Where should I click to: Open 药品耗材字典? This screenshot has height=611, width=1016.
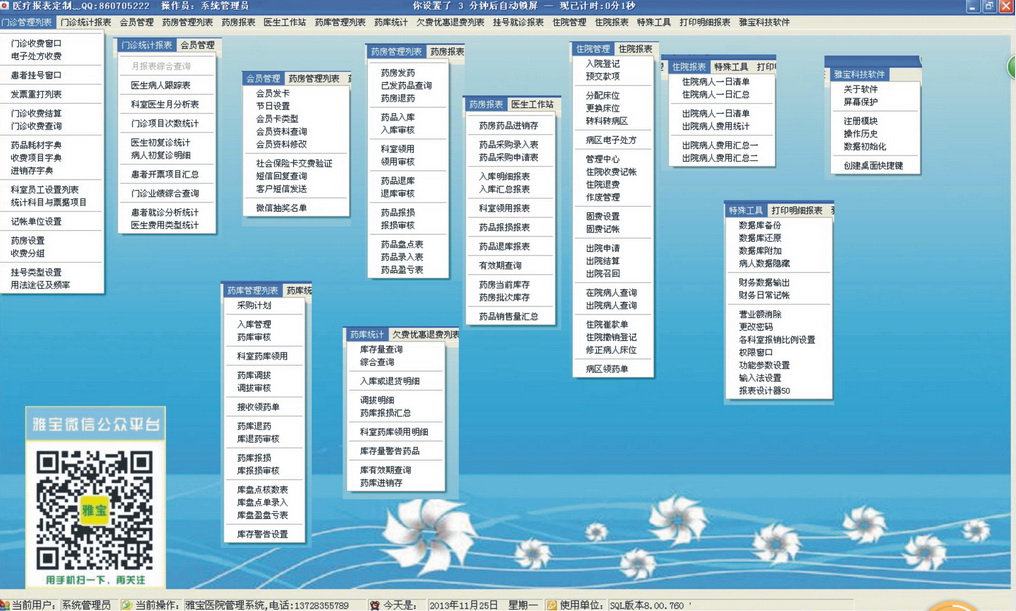click(36, 145)
